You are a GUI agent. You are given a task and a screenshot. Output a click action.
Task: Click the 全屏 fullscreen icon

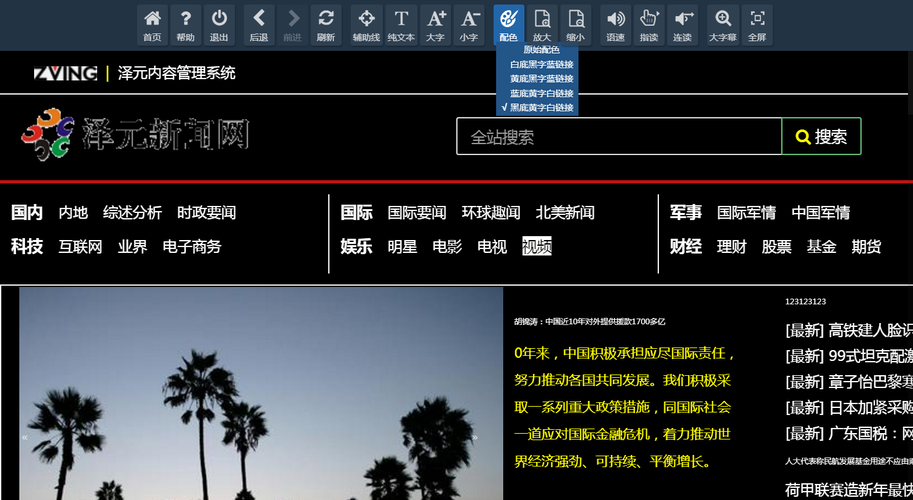pos(757,25)
